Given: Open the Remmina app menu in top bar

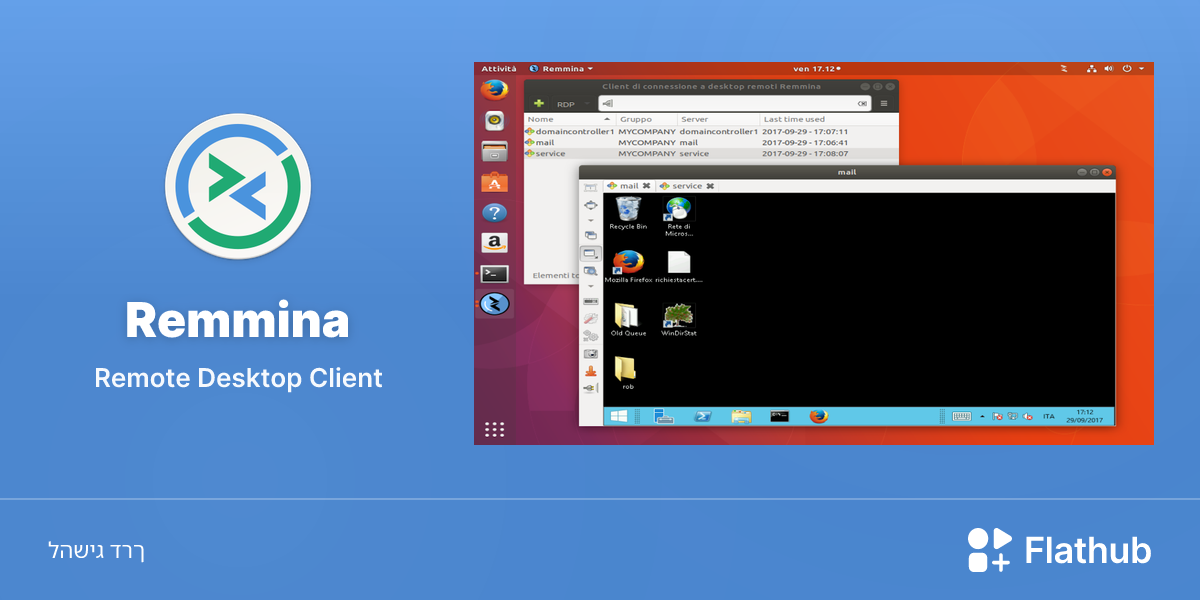Looking at the screenshot, I should pyautogui.click(x=561, y=68).
